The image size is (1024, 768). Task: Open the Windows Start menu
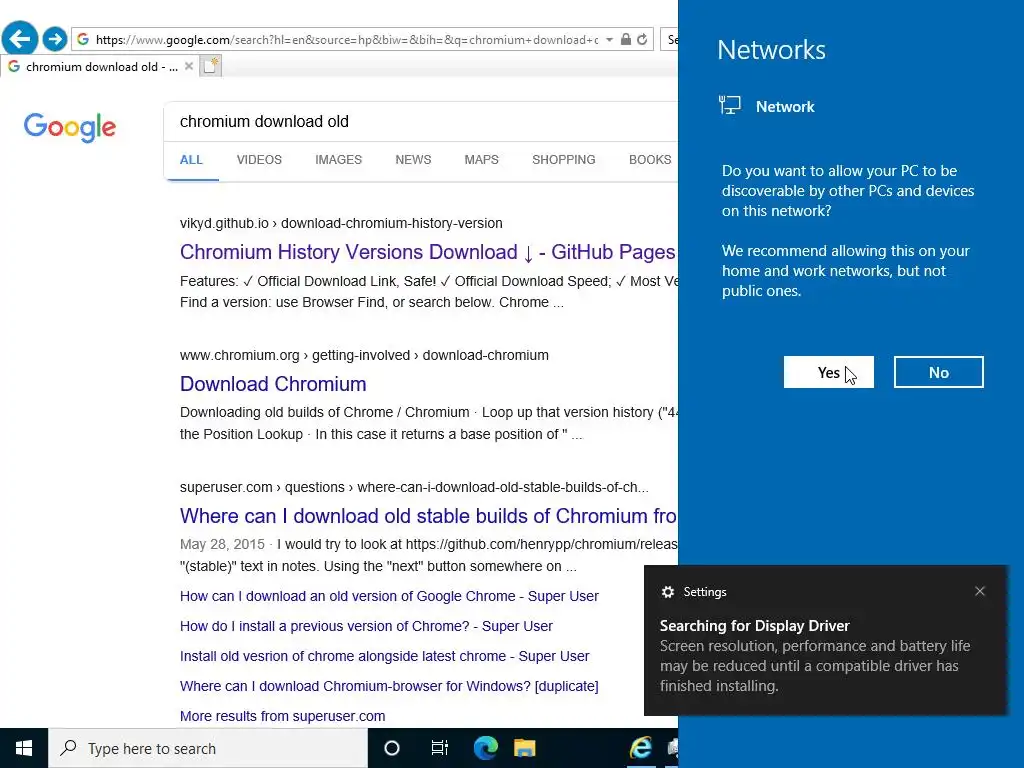[x=24, y=748]
